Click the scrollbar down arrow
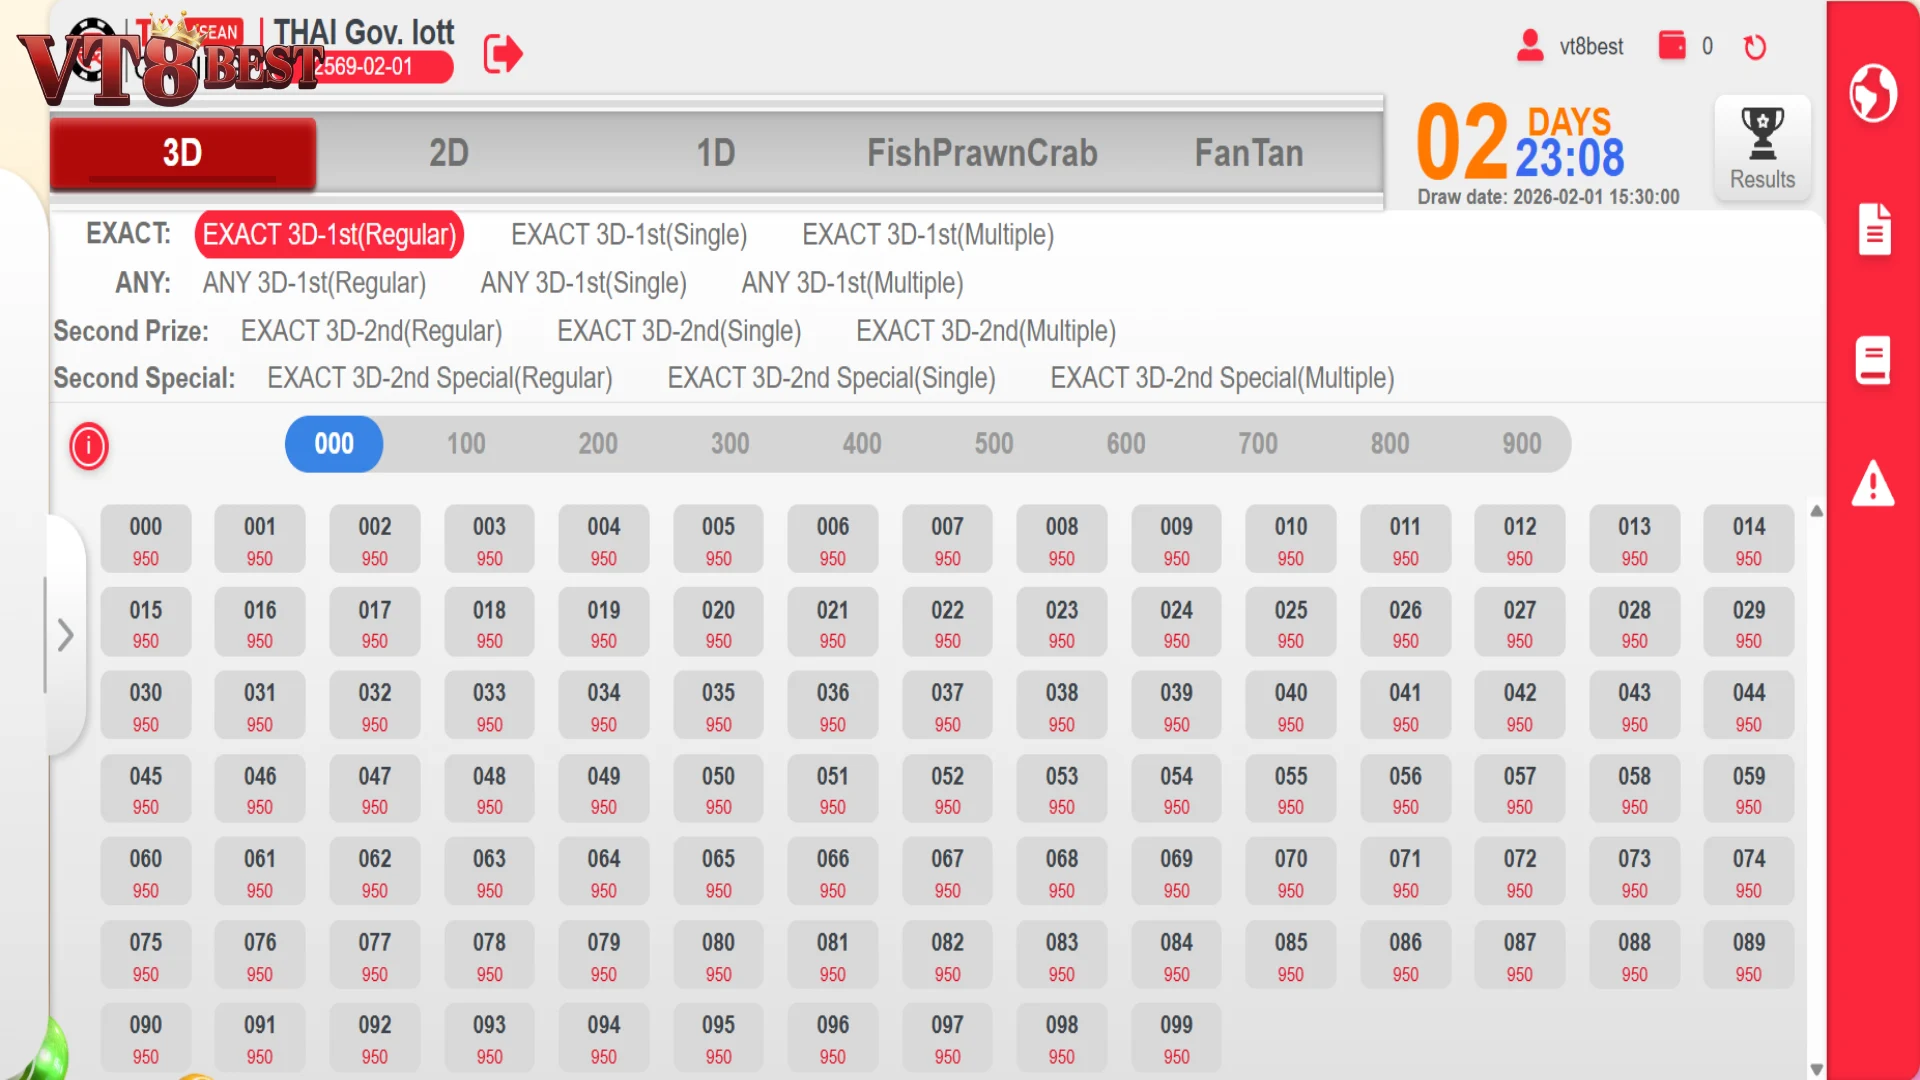 click(x=1816, y=1069)
